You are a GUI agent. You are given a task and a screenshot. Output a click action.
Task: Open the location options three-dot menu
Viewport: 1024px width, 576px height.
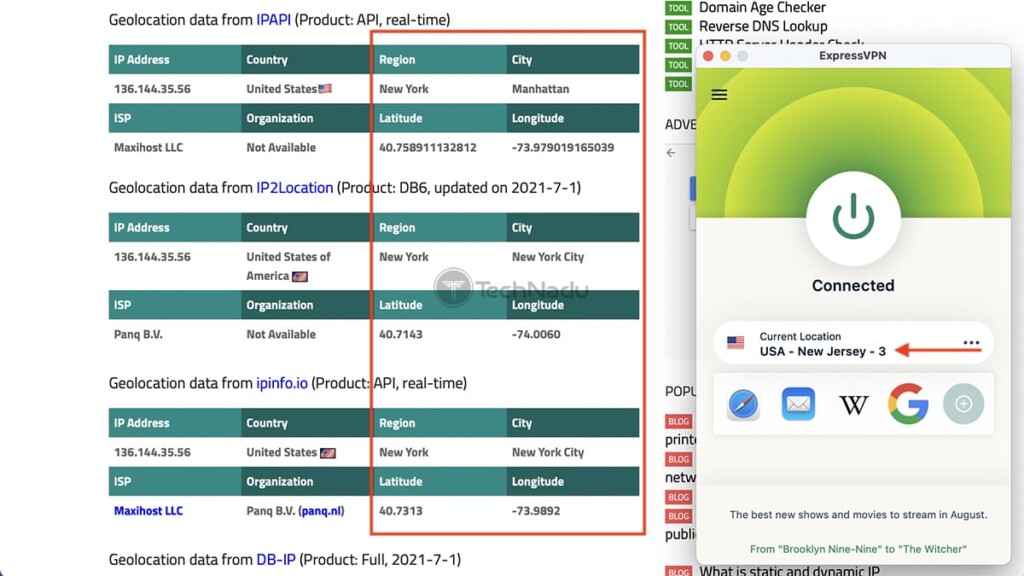[971, 343]
